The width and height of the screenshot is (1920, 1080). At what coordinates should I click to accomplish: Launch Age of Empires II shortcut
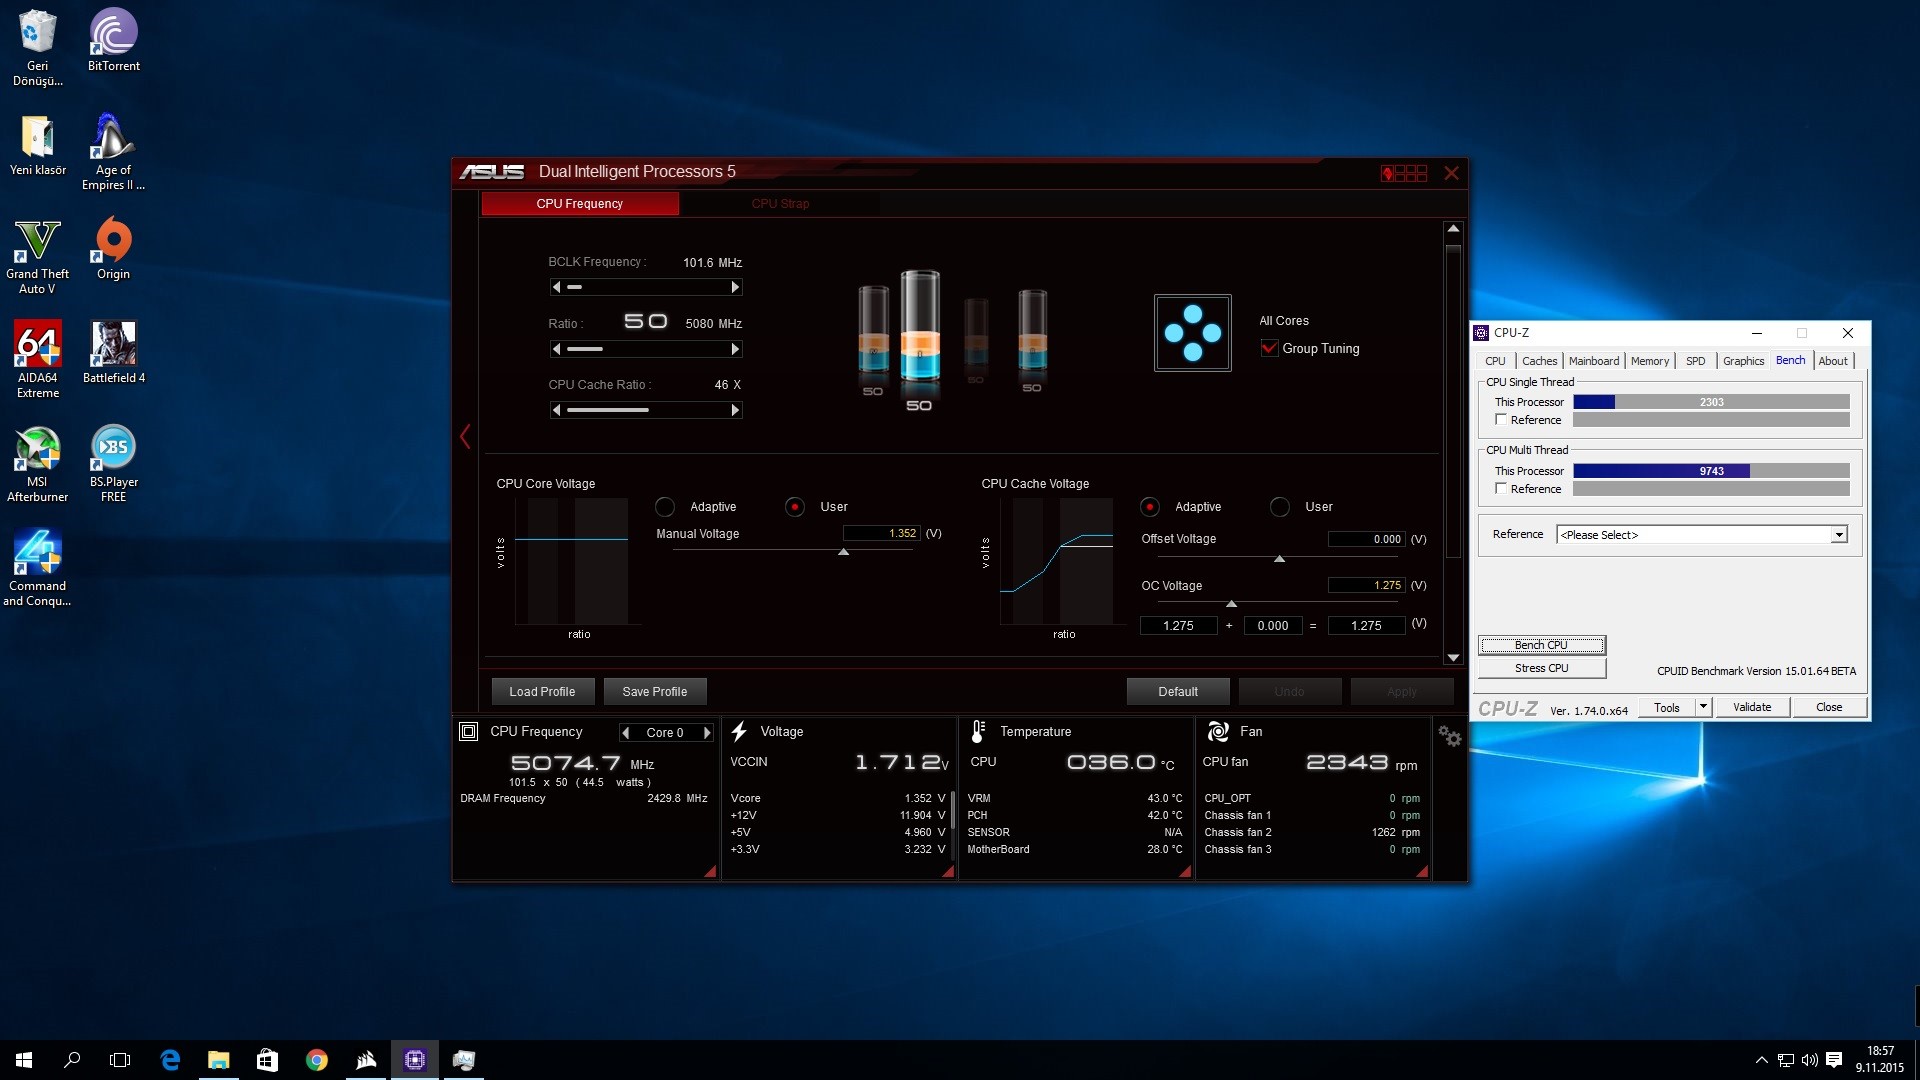[113, 152]
